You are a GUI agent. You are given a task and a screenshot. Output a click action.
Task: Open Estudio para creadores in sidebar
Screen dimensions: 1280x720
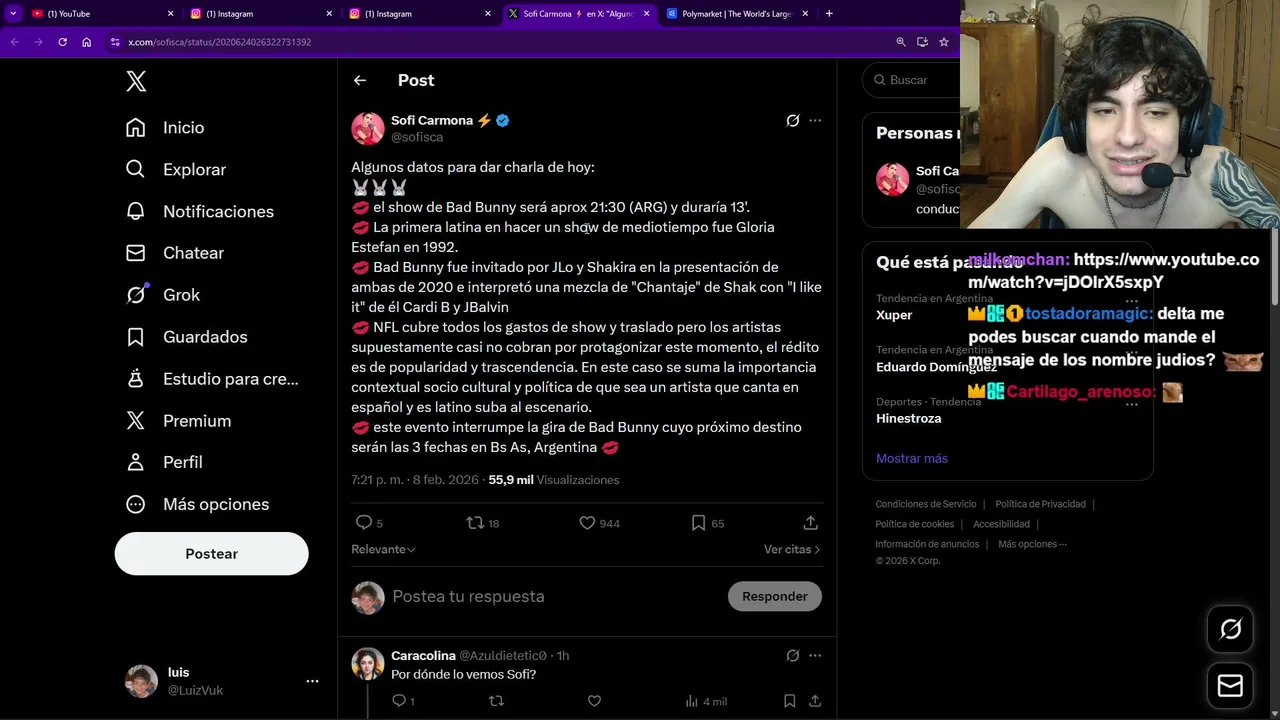212,379
